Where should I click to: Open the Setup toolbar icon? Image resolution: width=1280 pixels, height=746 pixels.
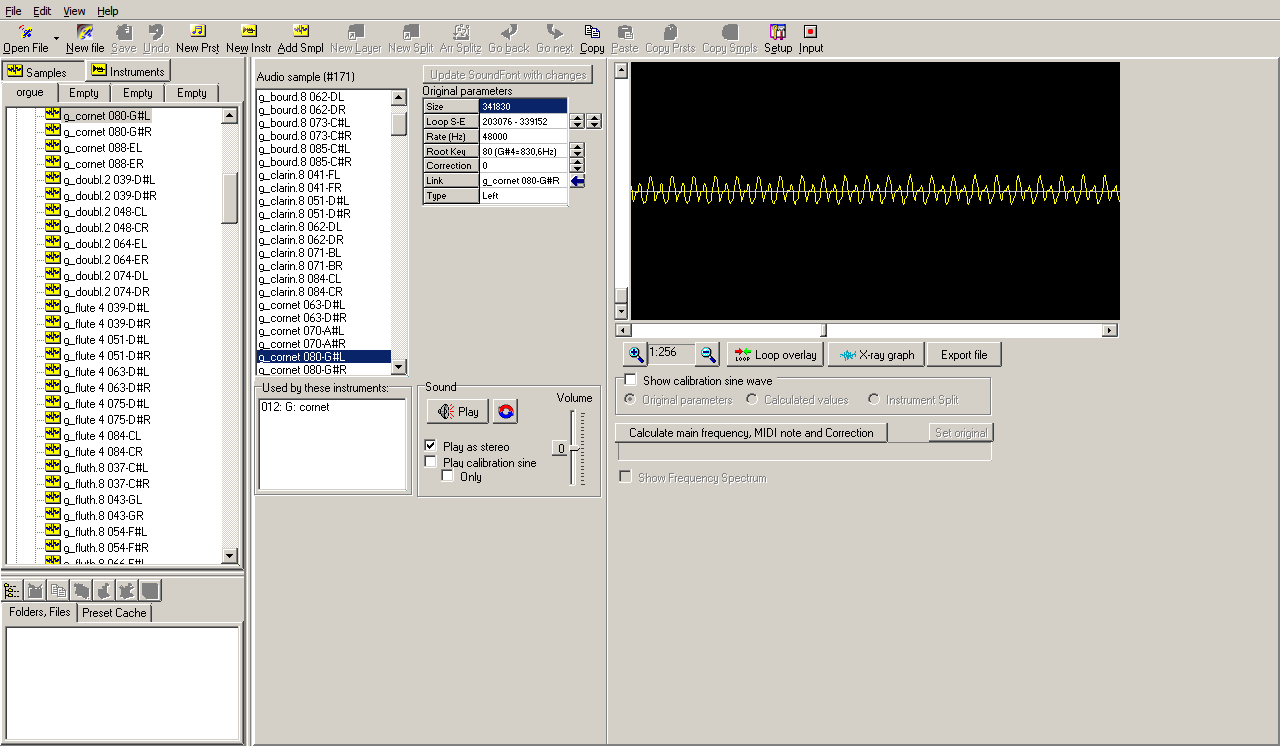click(778, 33)
